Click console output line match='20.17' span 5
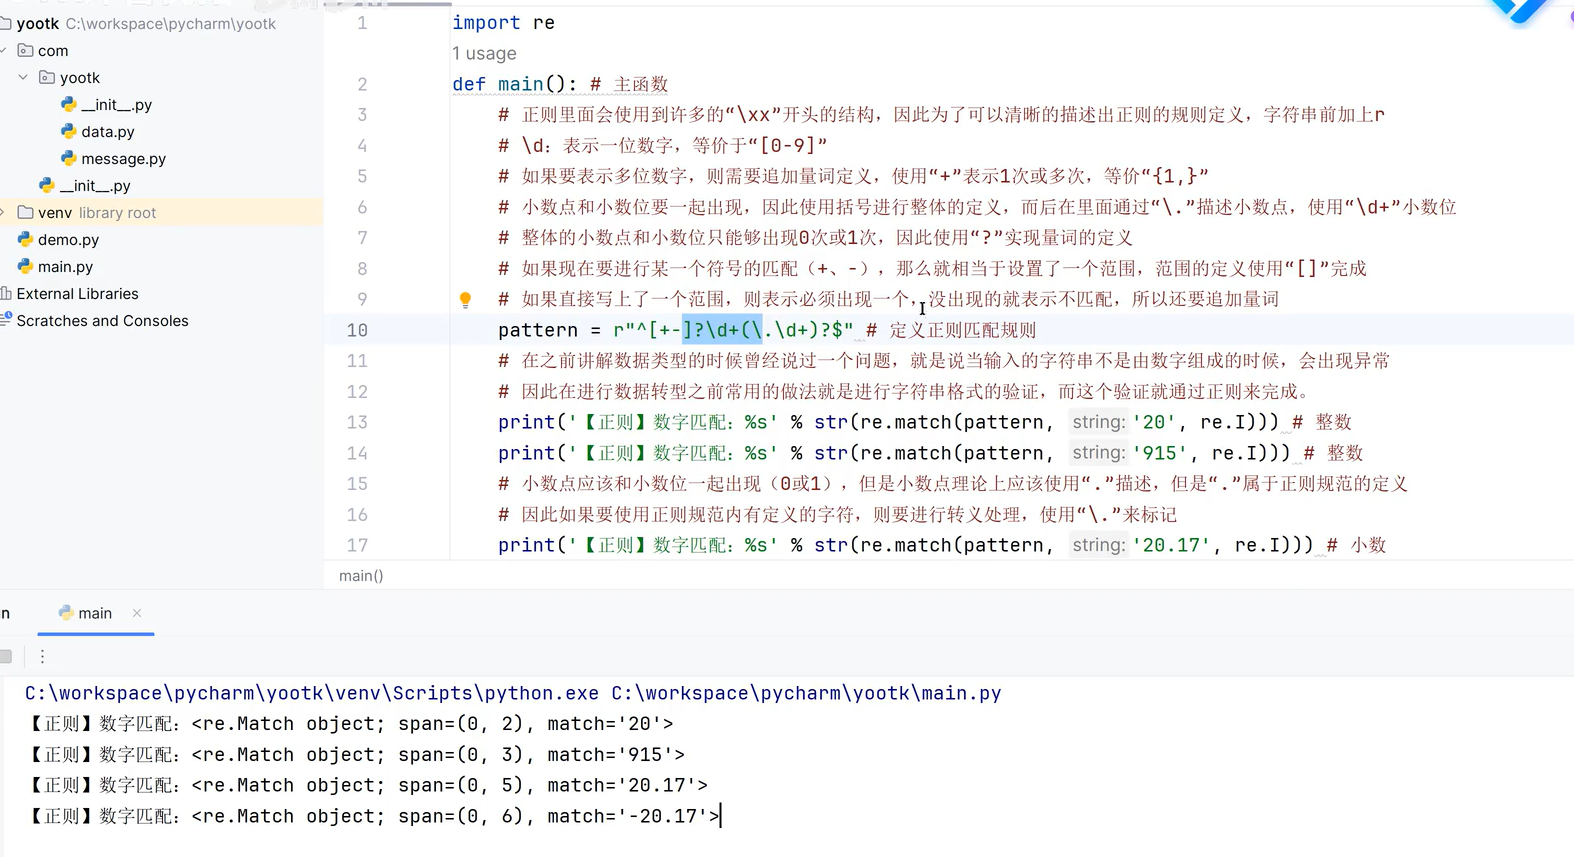This screenshot has width=1574, height=857. click(x=367, y=785)
